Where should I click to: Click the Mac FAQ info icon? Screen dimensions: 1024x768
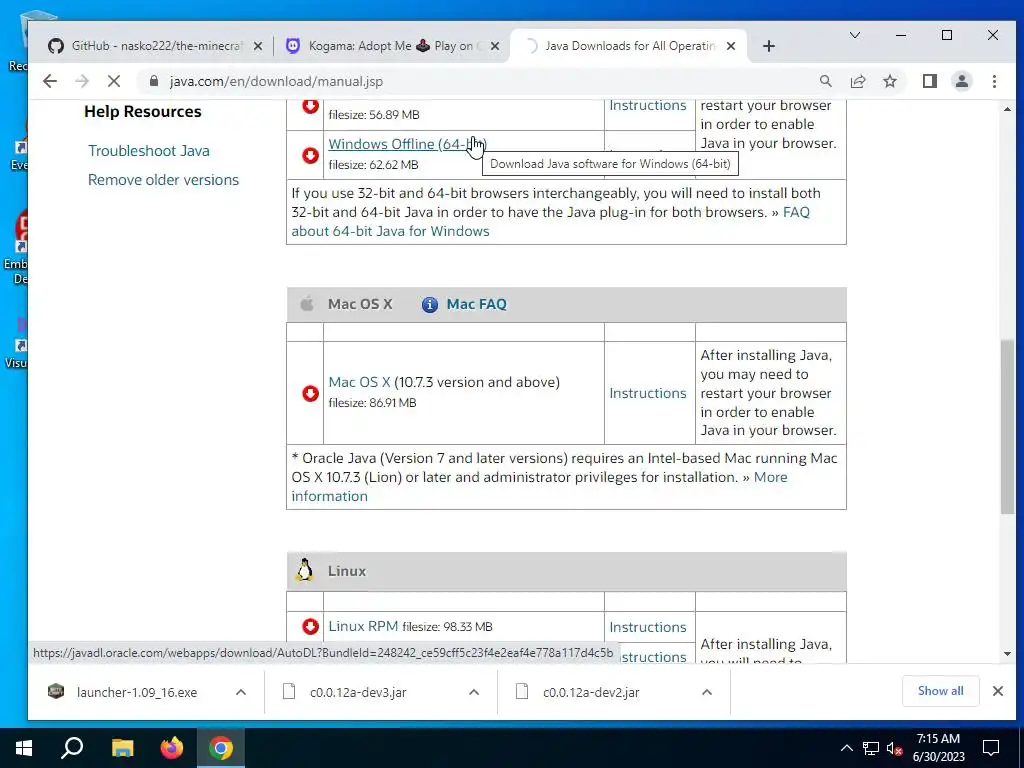[429, 304]
